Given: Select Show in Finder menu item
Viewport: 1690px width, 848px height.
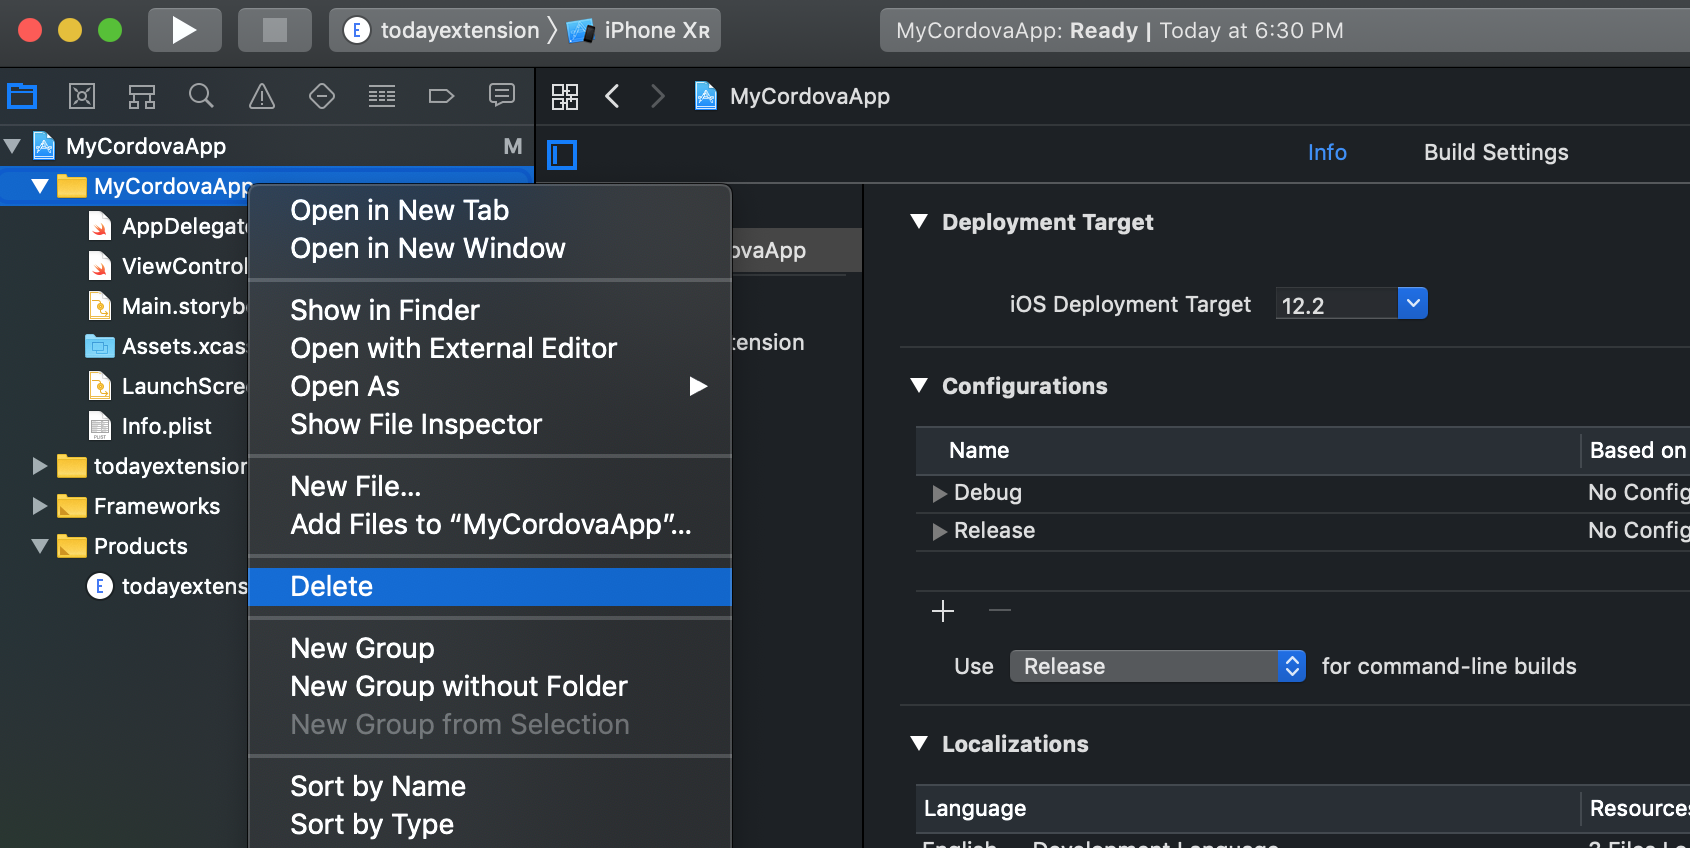Looking at the screenshot, I should point(385,311).
